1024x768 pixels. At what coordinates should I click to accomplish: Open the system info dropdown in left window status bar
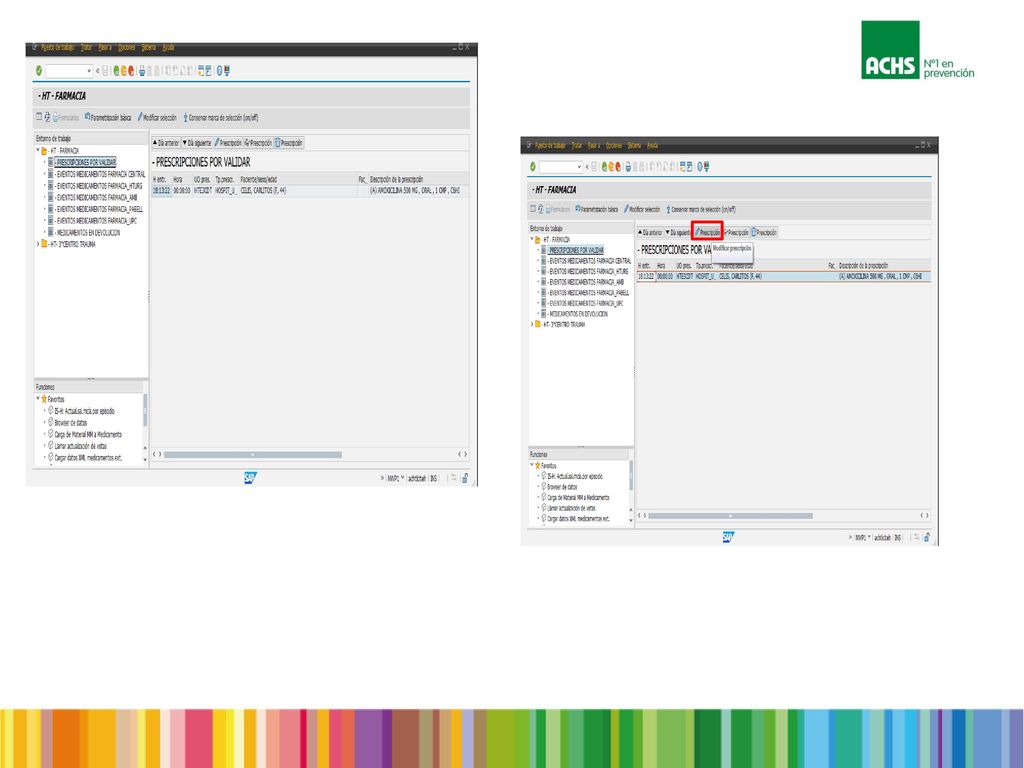point(403,479)
